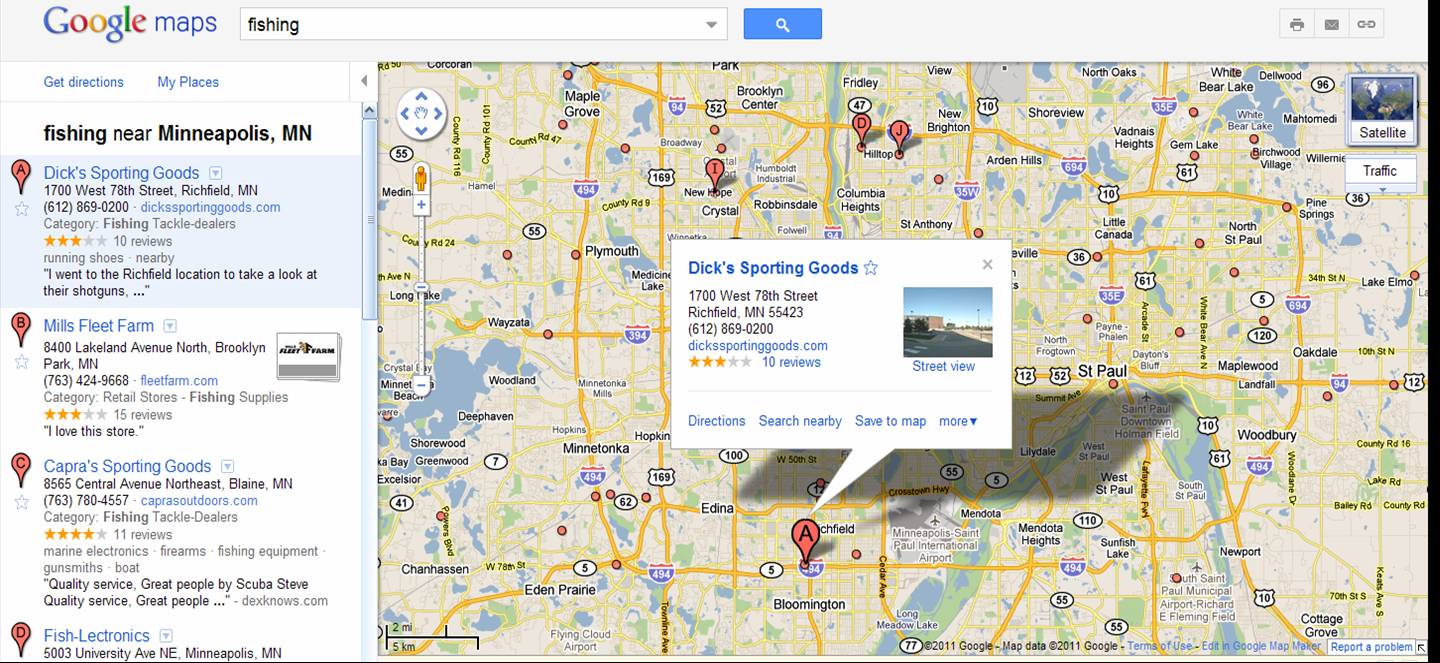Expand the 'more' menu in info popup
Viewport: 1440px width, 663px height.
tap(958, 421)
